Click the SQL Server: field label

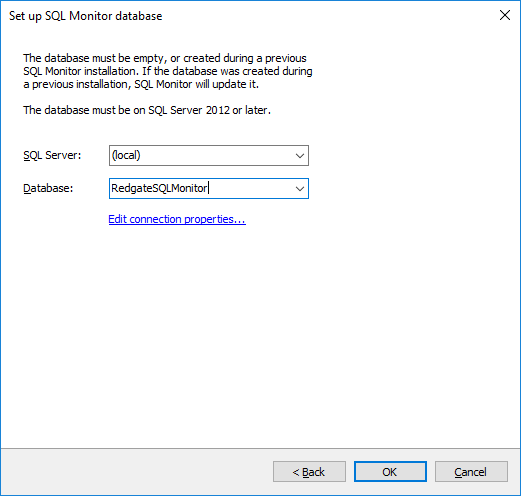pos(52,155)
